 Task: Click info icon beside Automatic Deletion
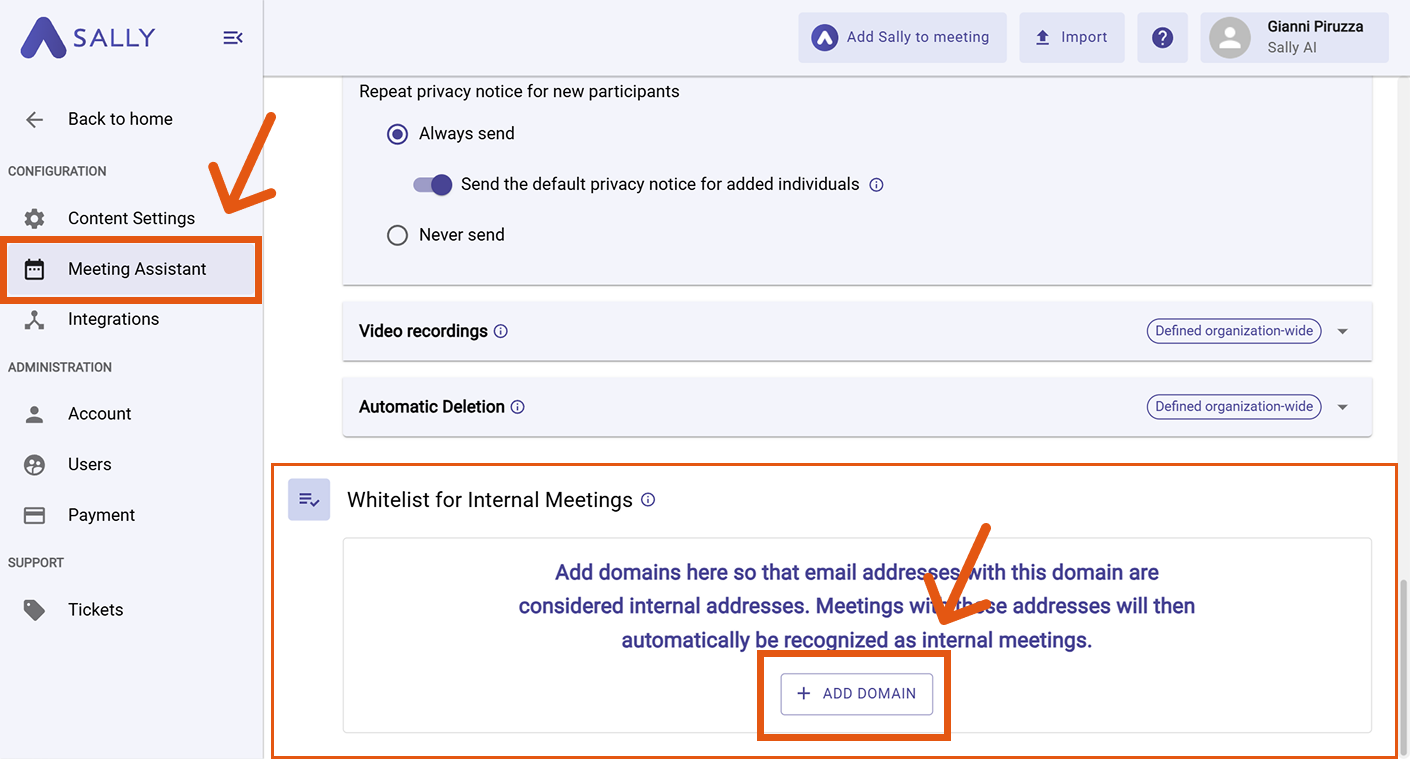click(518, 407)
